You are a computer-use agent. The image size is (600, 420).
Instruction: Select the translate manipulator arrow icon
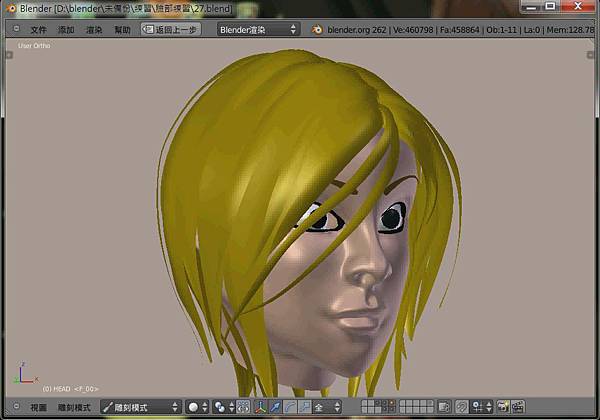click(x=276, y=407)
